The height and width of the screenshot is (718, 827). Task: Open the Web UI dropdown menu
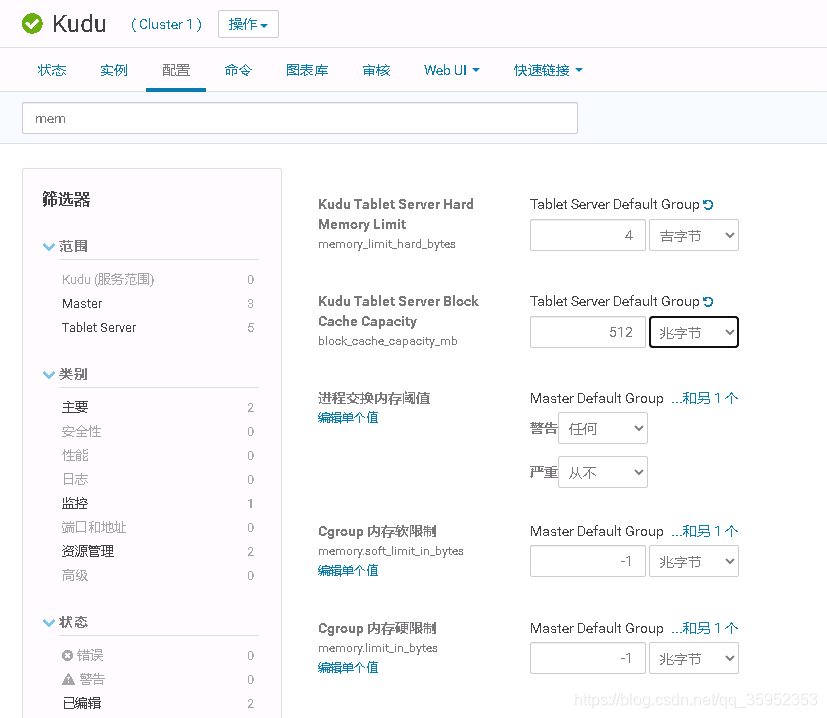451,70
